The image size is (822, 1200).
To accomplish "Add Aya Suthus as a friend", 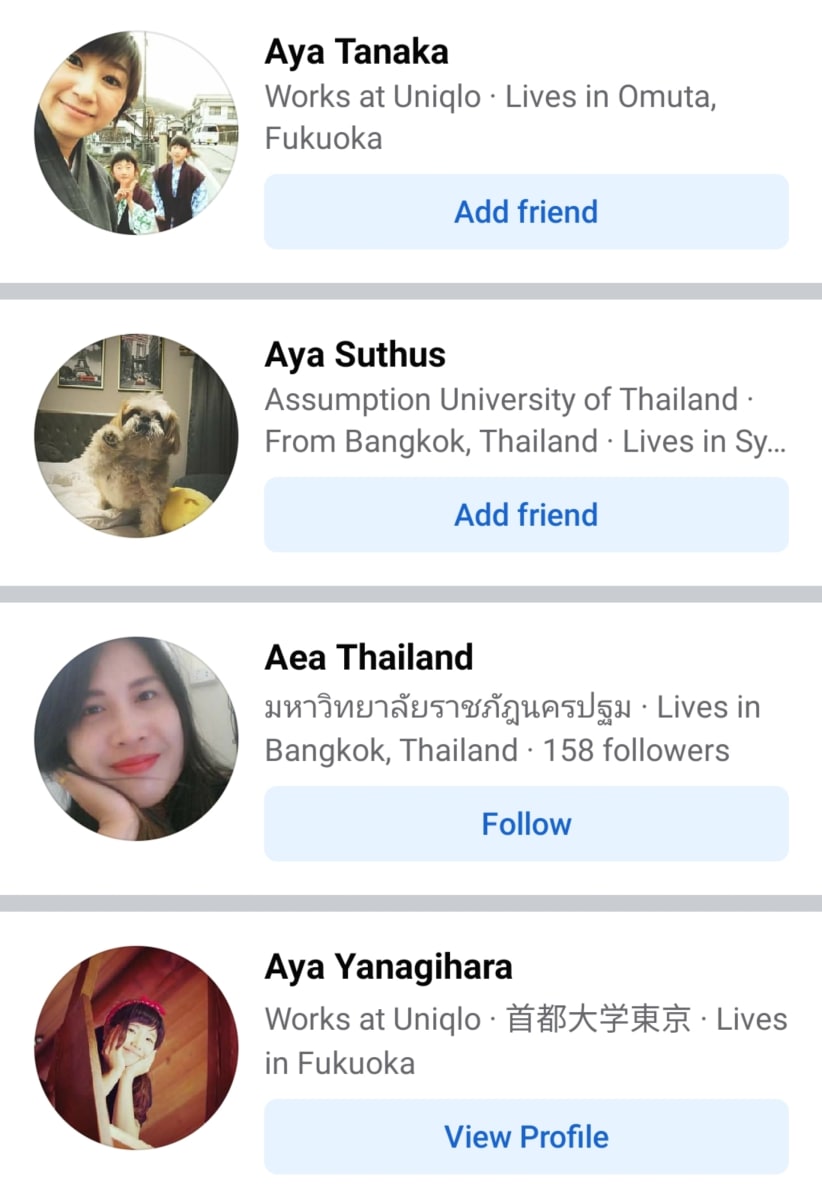I will click(526, 515).
